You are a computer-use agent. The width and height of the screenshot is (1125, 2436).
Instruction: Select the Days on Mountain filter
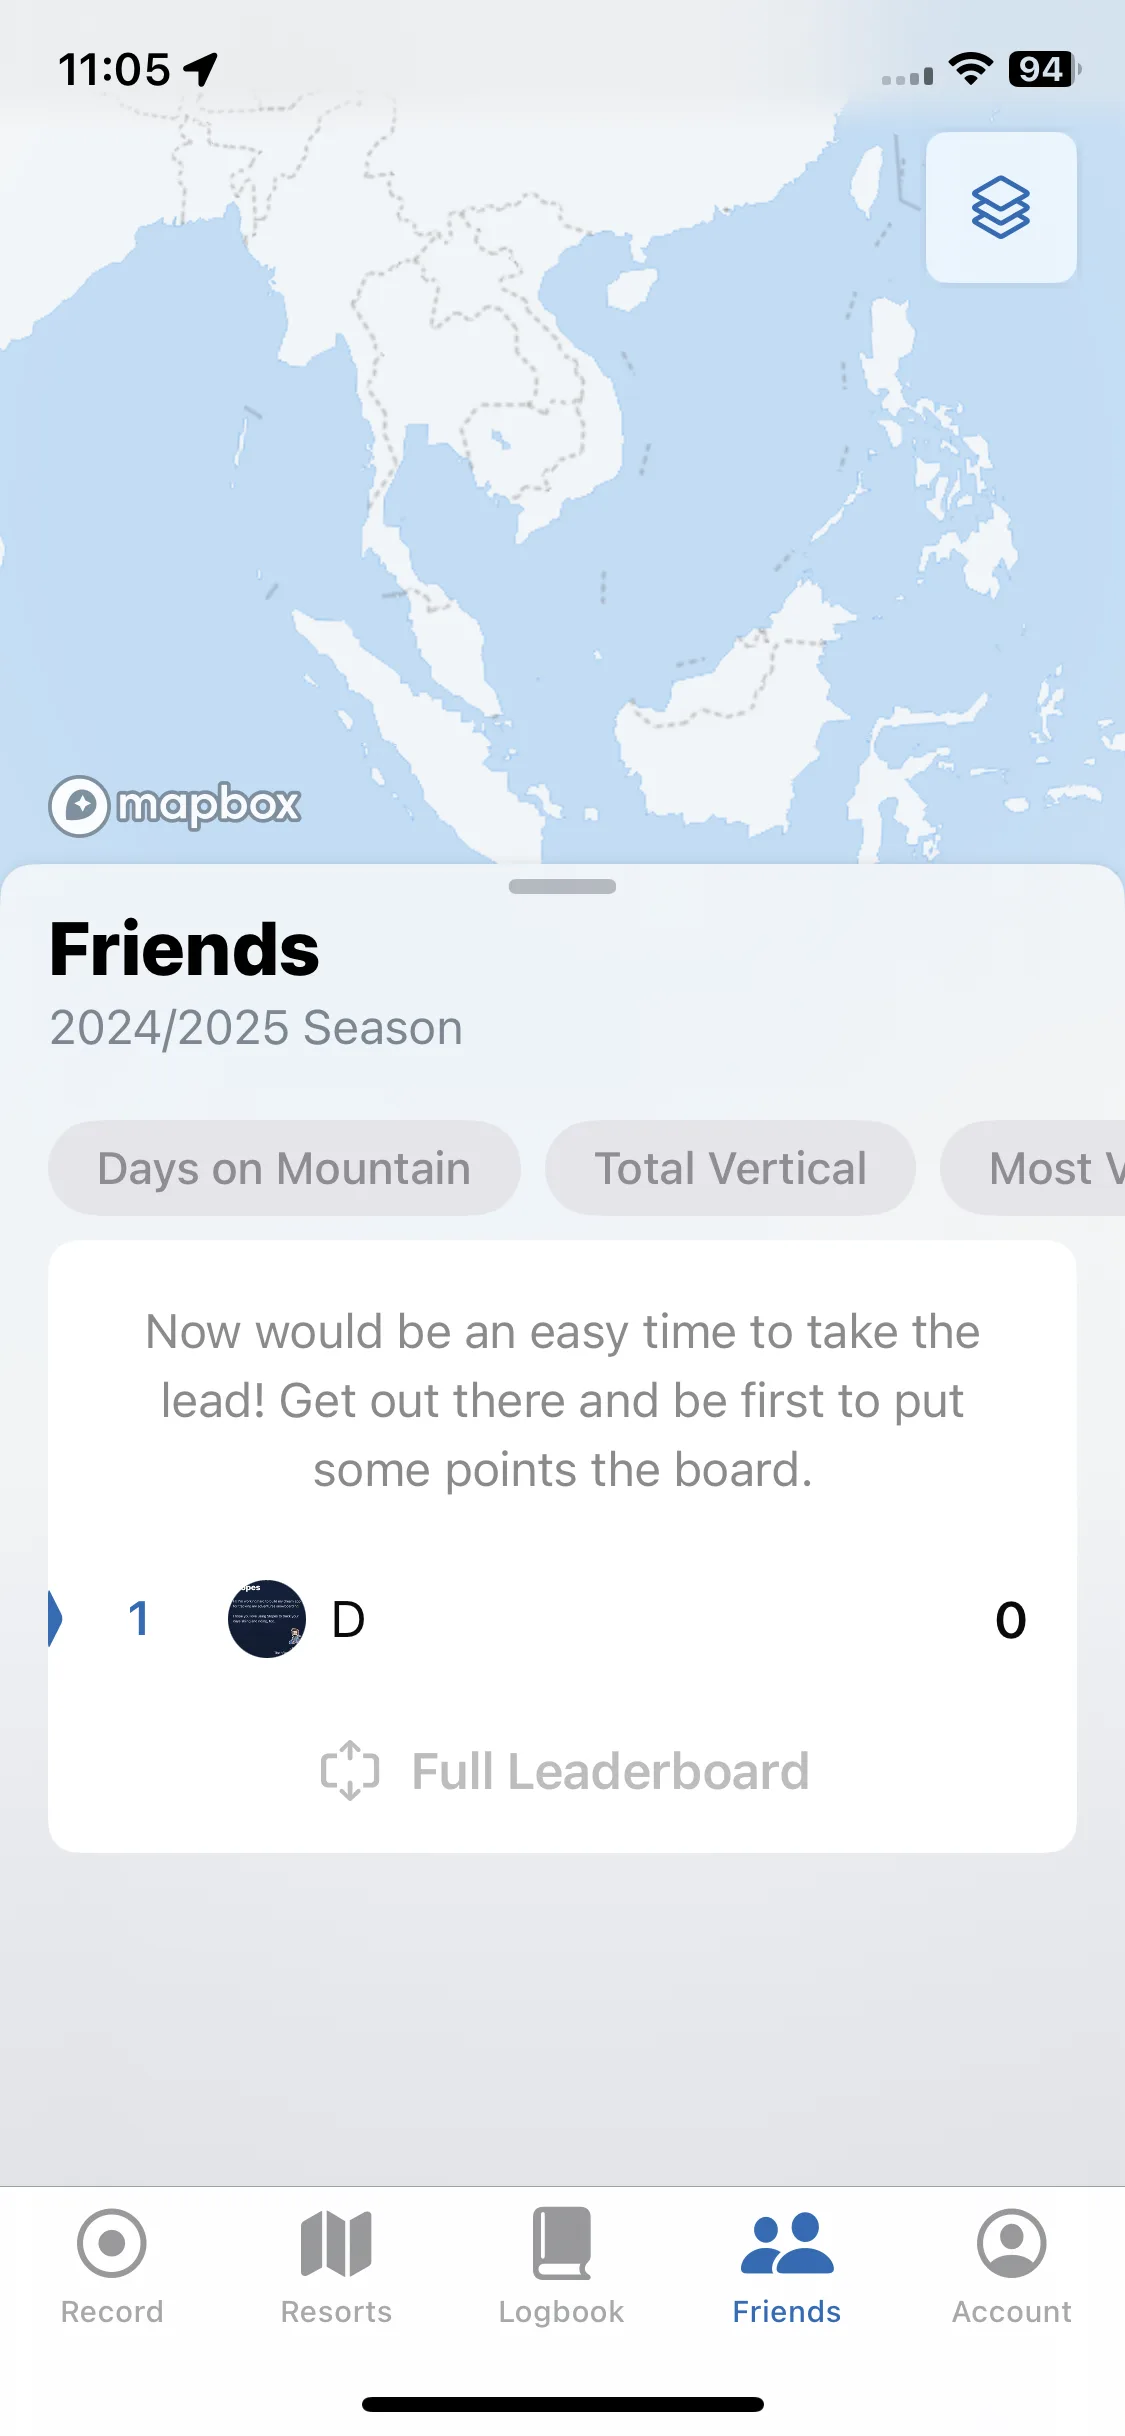(284, 1168)
